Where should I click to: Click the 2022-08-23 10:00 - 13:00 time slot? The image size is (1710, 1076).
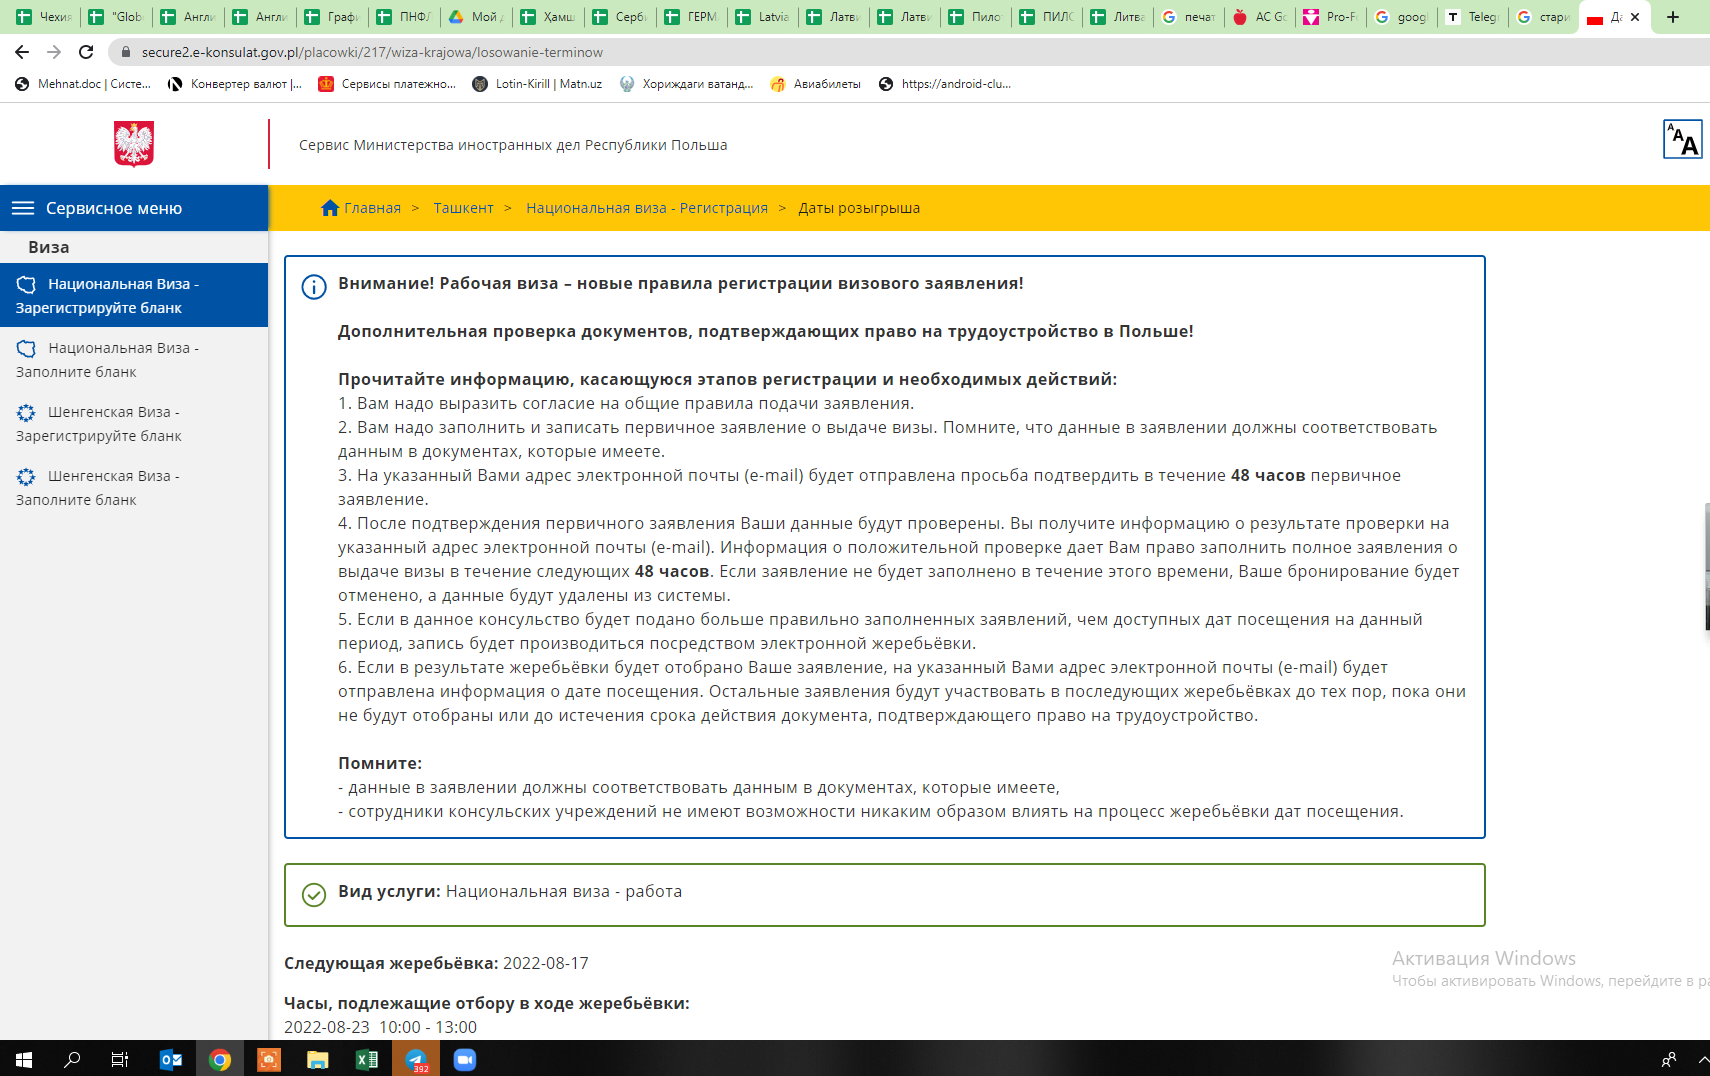380,1027
